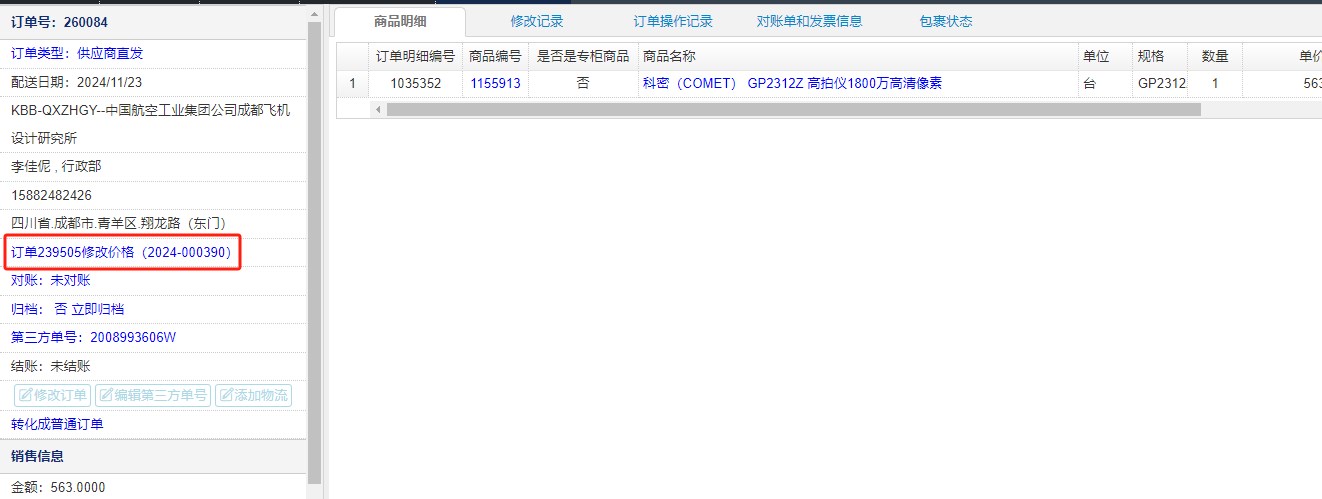Screen dimensions: 1322x499
Task: Click the 数量 column header
Action: click(1215, 56)
